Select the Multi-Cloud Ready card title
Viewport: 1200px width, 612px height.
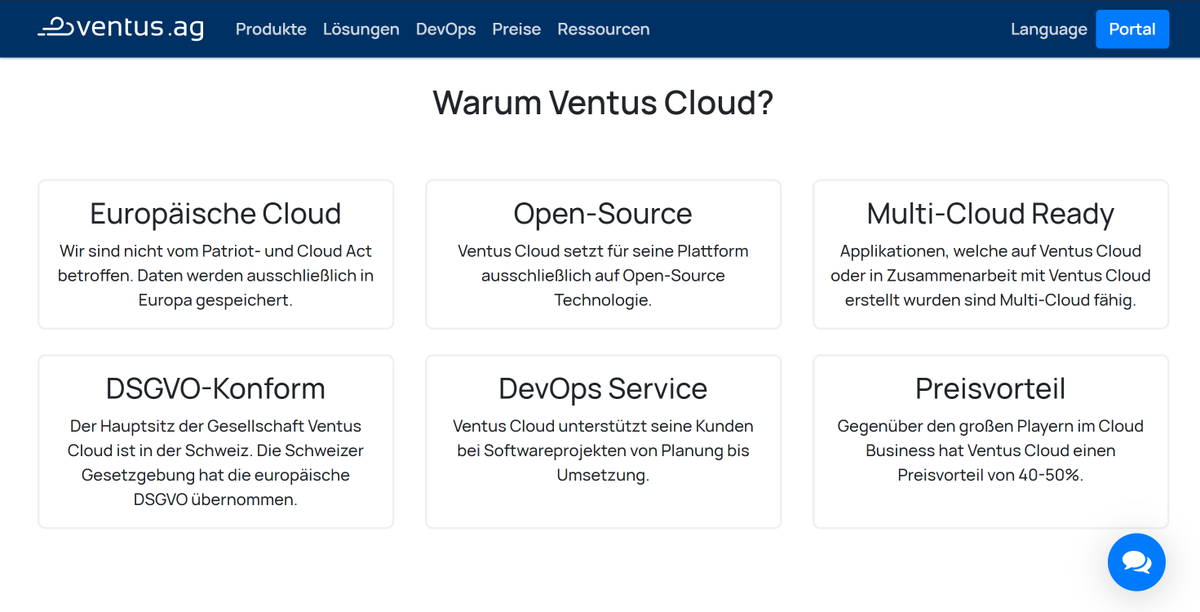point(990,213)
